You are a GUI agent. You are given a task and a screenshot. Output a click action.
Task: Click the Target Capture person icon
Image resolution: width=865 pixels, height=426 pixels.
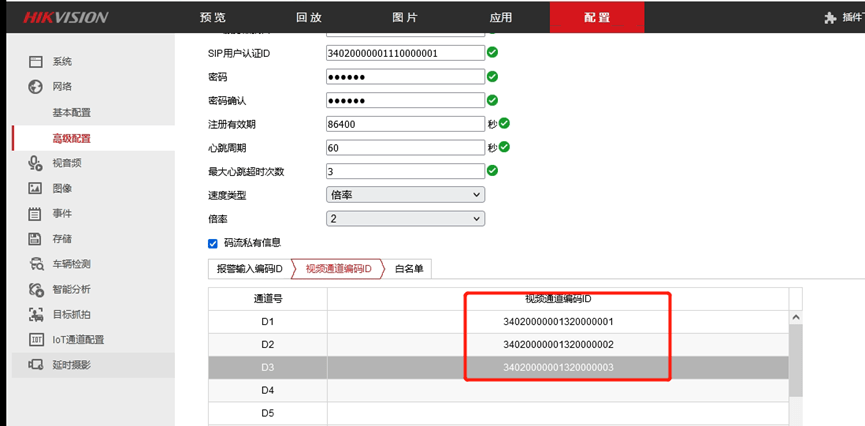(36, 315)
